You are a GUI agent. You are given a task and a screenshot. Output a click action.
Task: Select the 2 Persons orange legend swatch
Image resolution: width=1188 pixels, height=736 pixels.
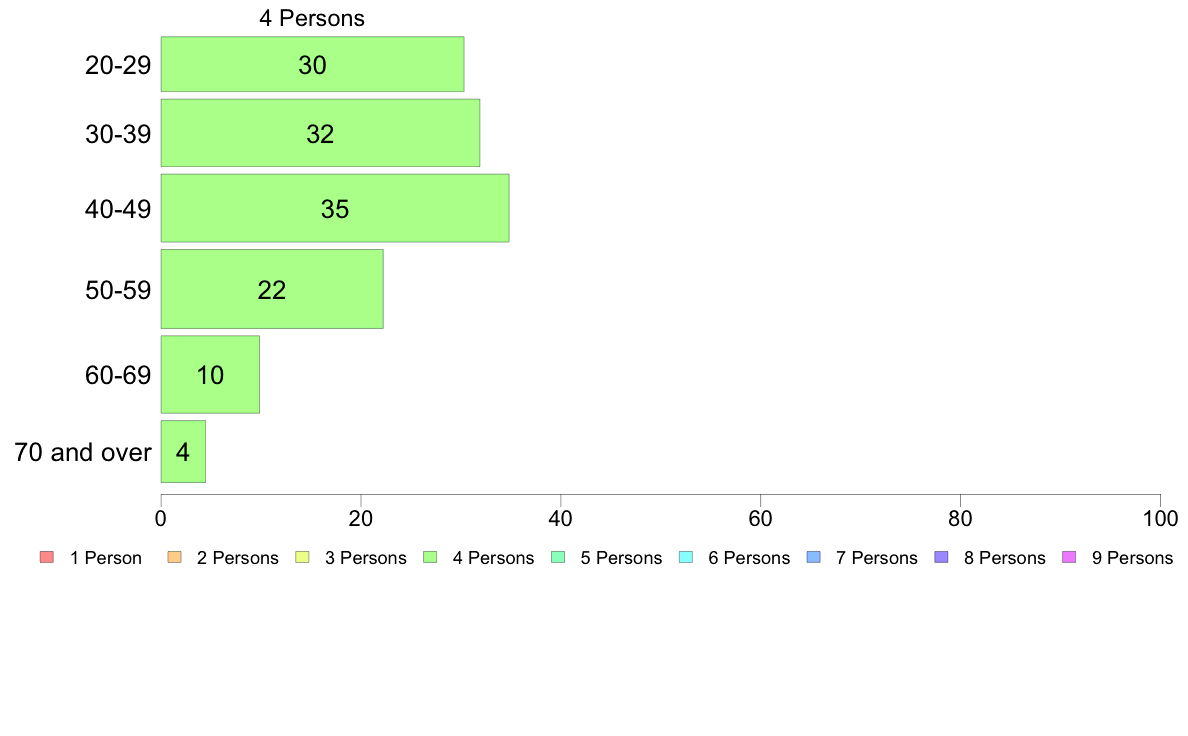[x=174, y=557]
